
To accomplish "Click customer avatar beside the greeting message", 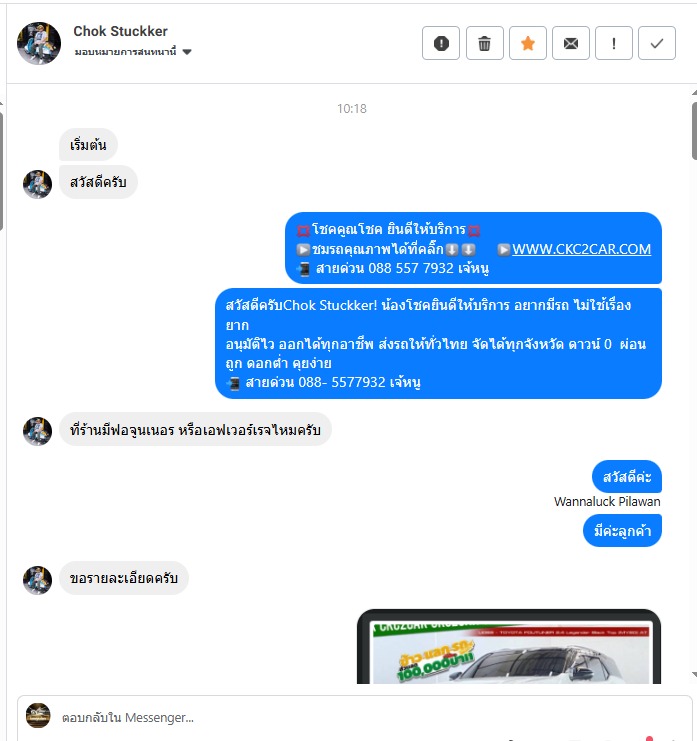I will (x=37, y=184).
